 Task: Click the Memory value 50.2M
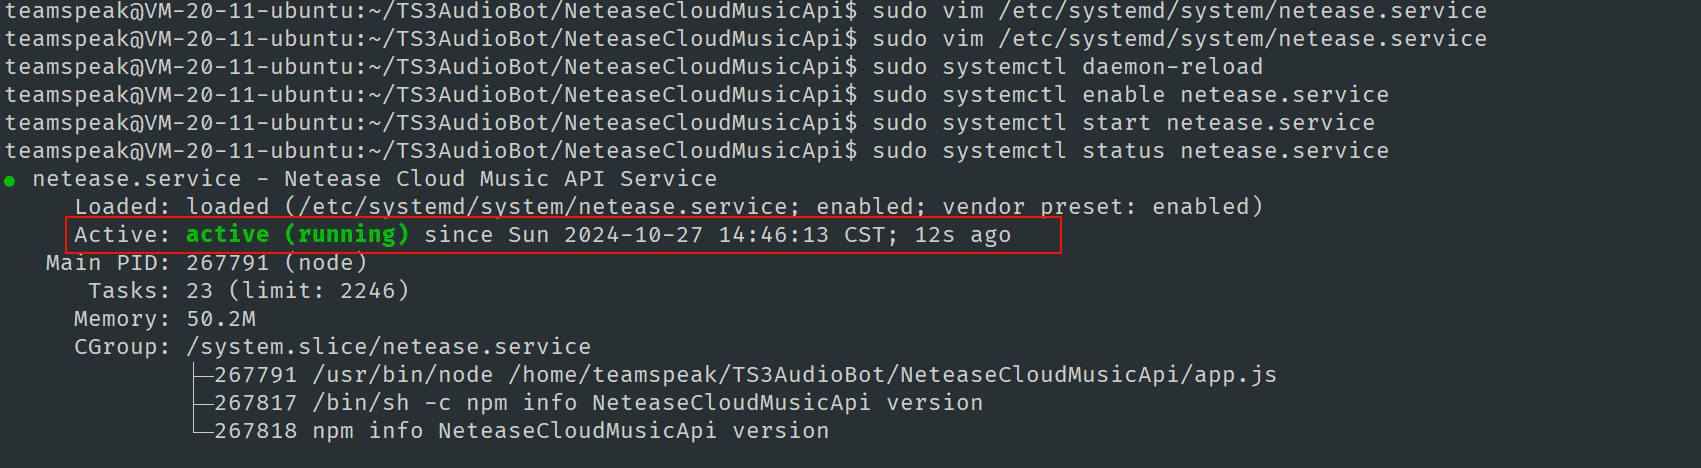tap(221, 319)
